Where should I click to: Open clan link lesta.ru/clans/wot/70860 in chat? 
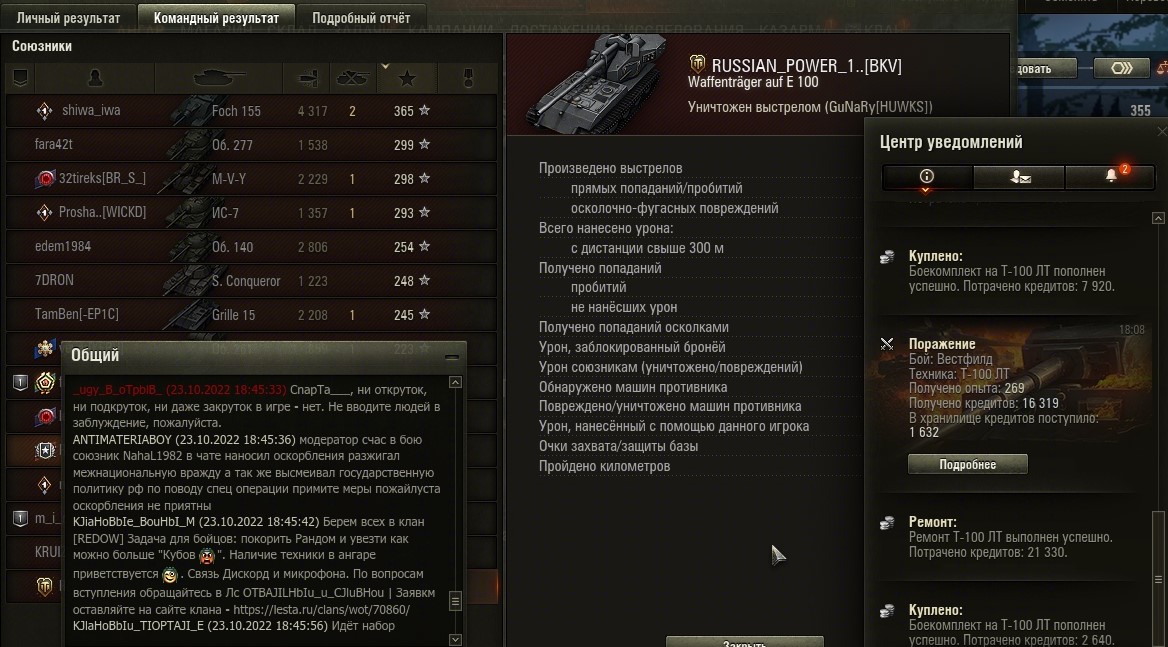(x=322, y=610)
